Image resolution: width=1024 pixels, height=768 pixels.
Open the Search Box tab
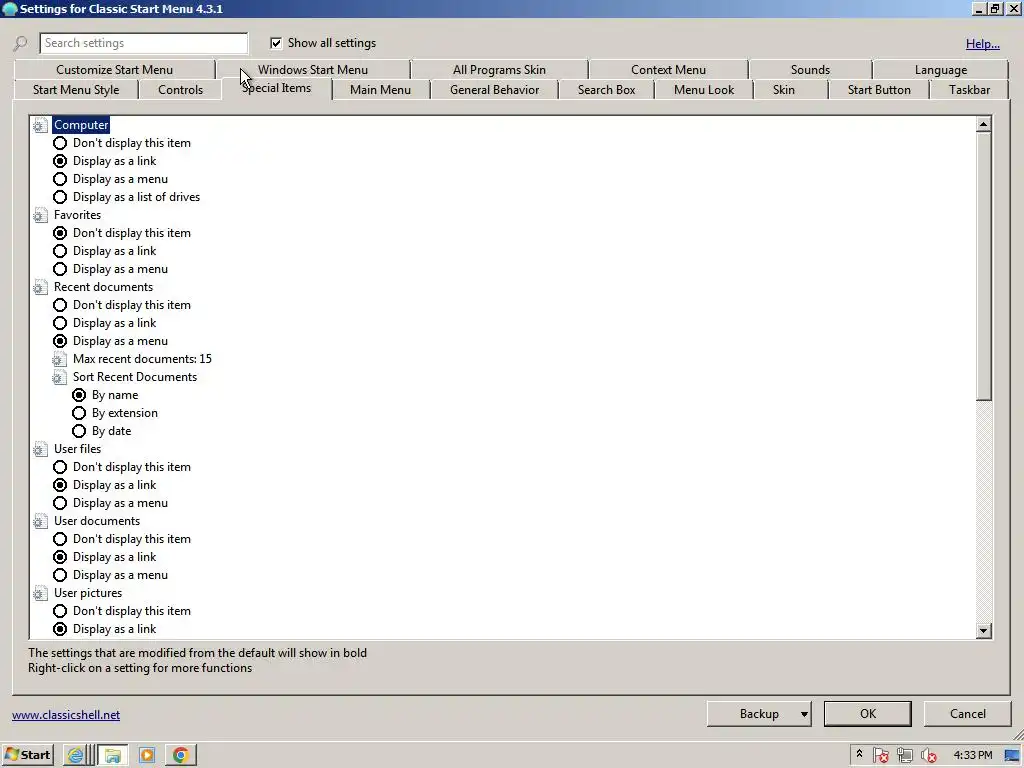tap(606, 90)
